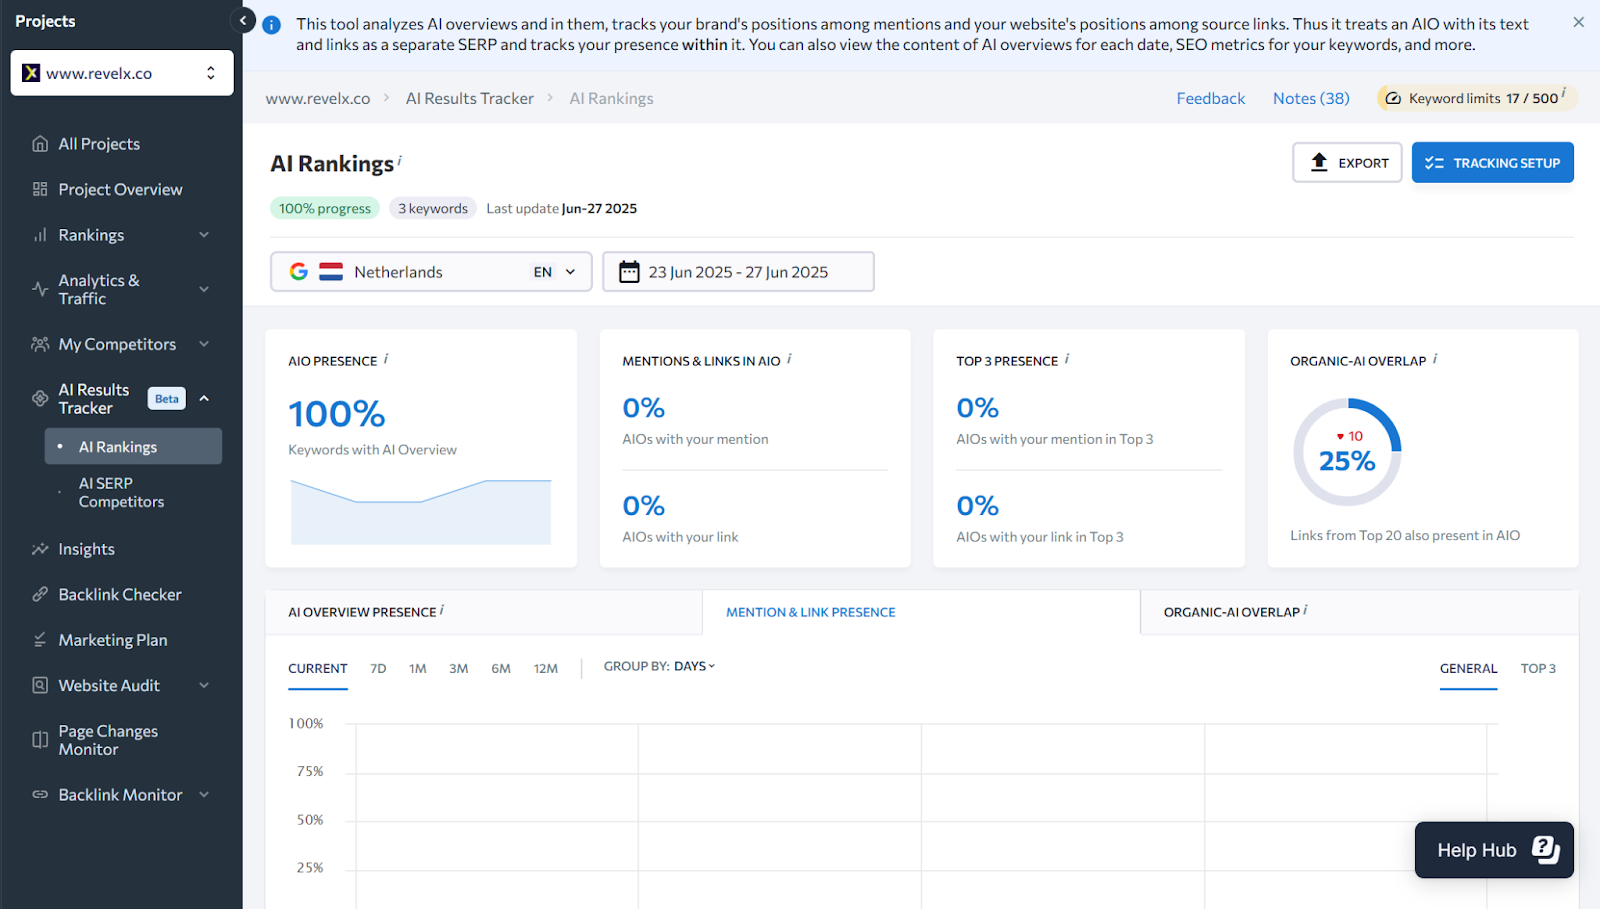Open the 23 Jun - 27 Jun date picker
The height and width of the screenshot is (909, 1600).
(738, 272)
